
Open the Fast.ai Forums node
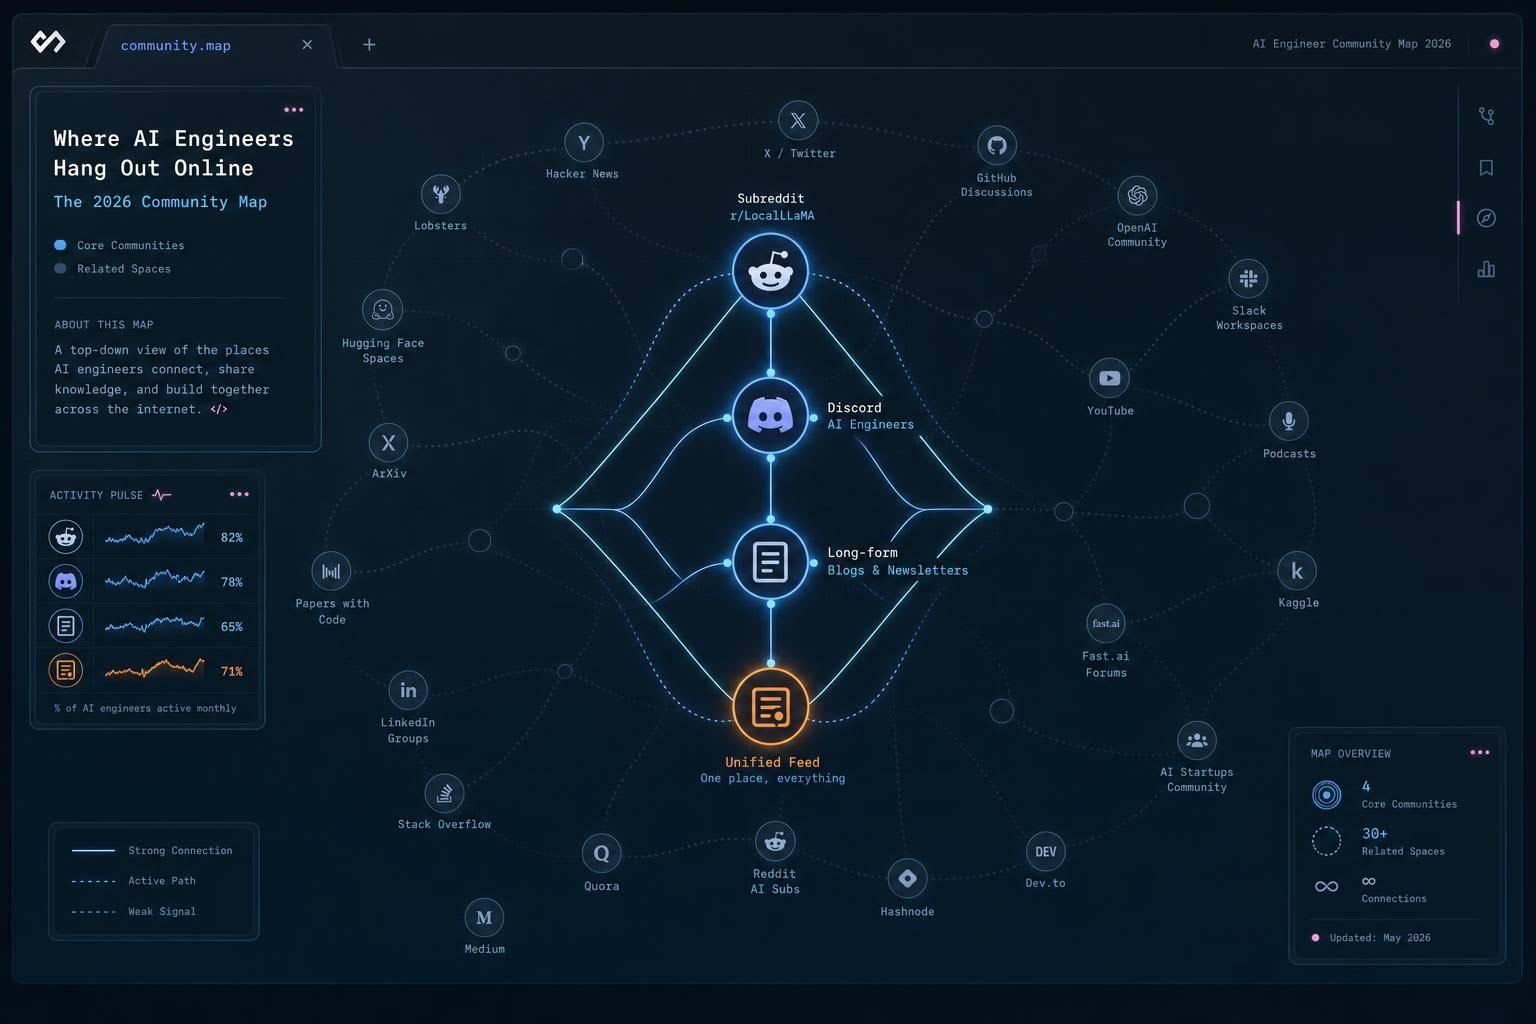pyautogui.click(x=1106, y=624)
